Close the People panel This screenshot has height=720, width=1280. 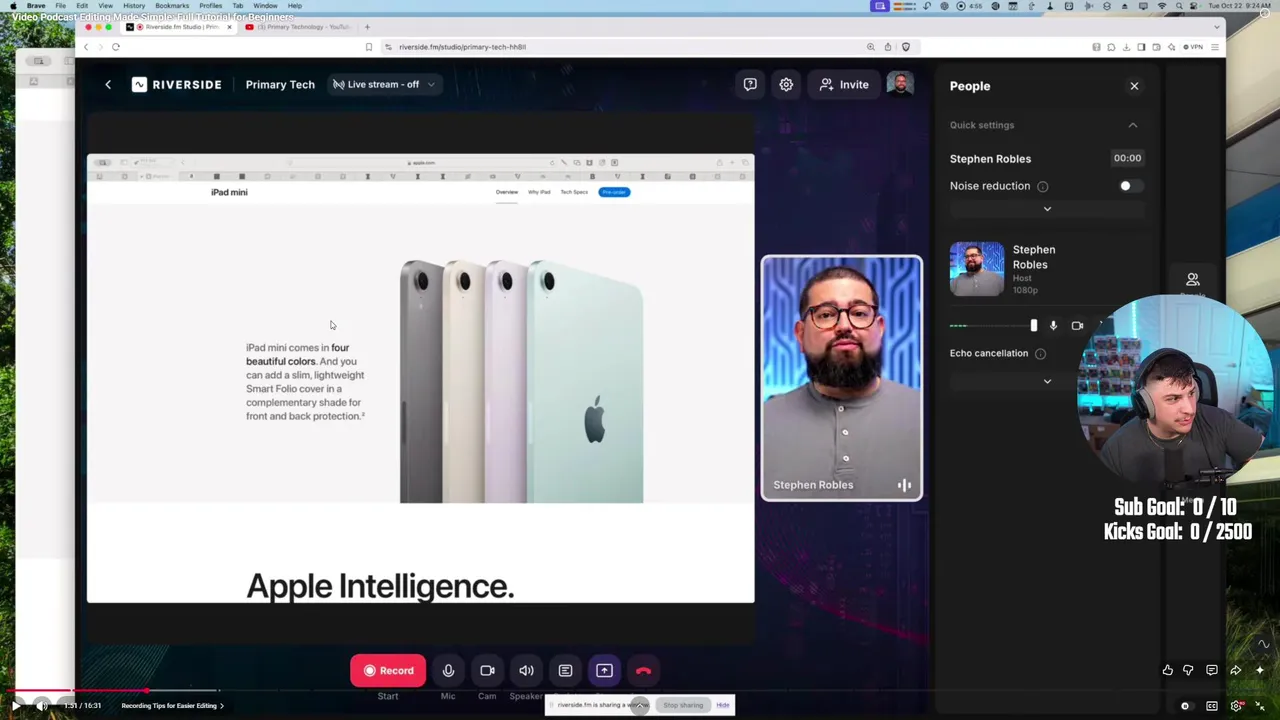tap(1134, 86)
